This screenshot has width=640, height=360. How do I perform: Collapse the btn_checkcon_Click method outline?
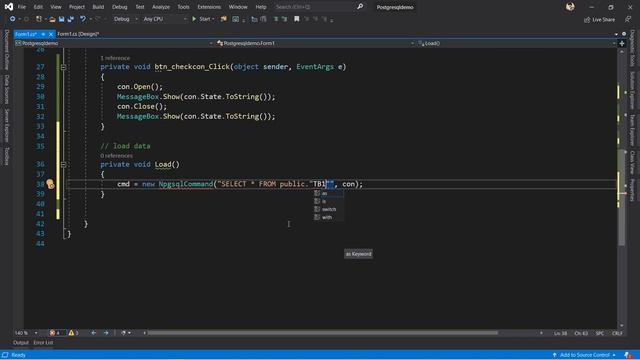pyautogui.click(x=63, y=67)
